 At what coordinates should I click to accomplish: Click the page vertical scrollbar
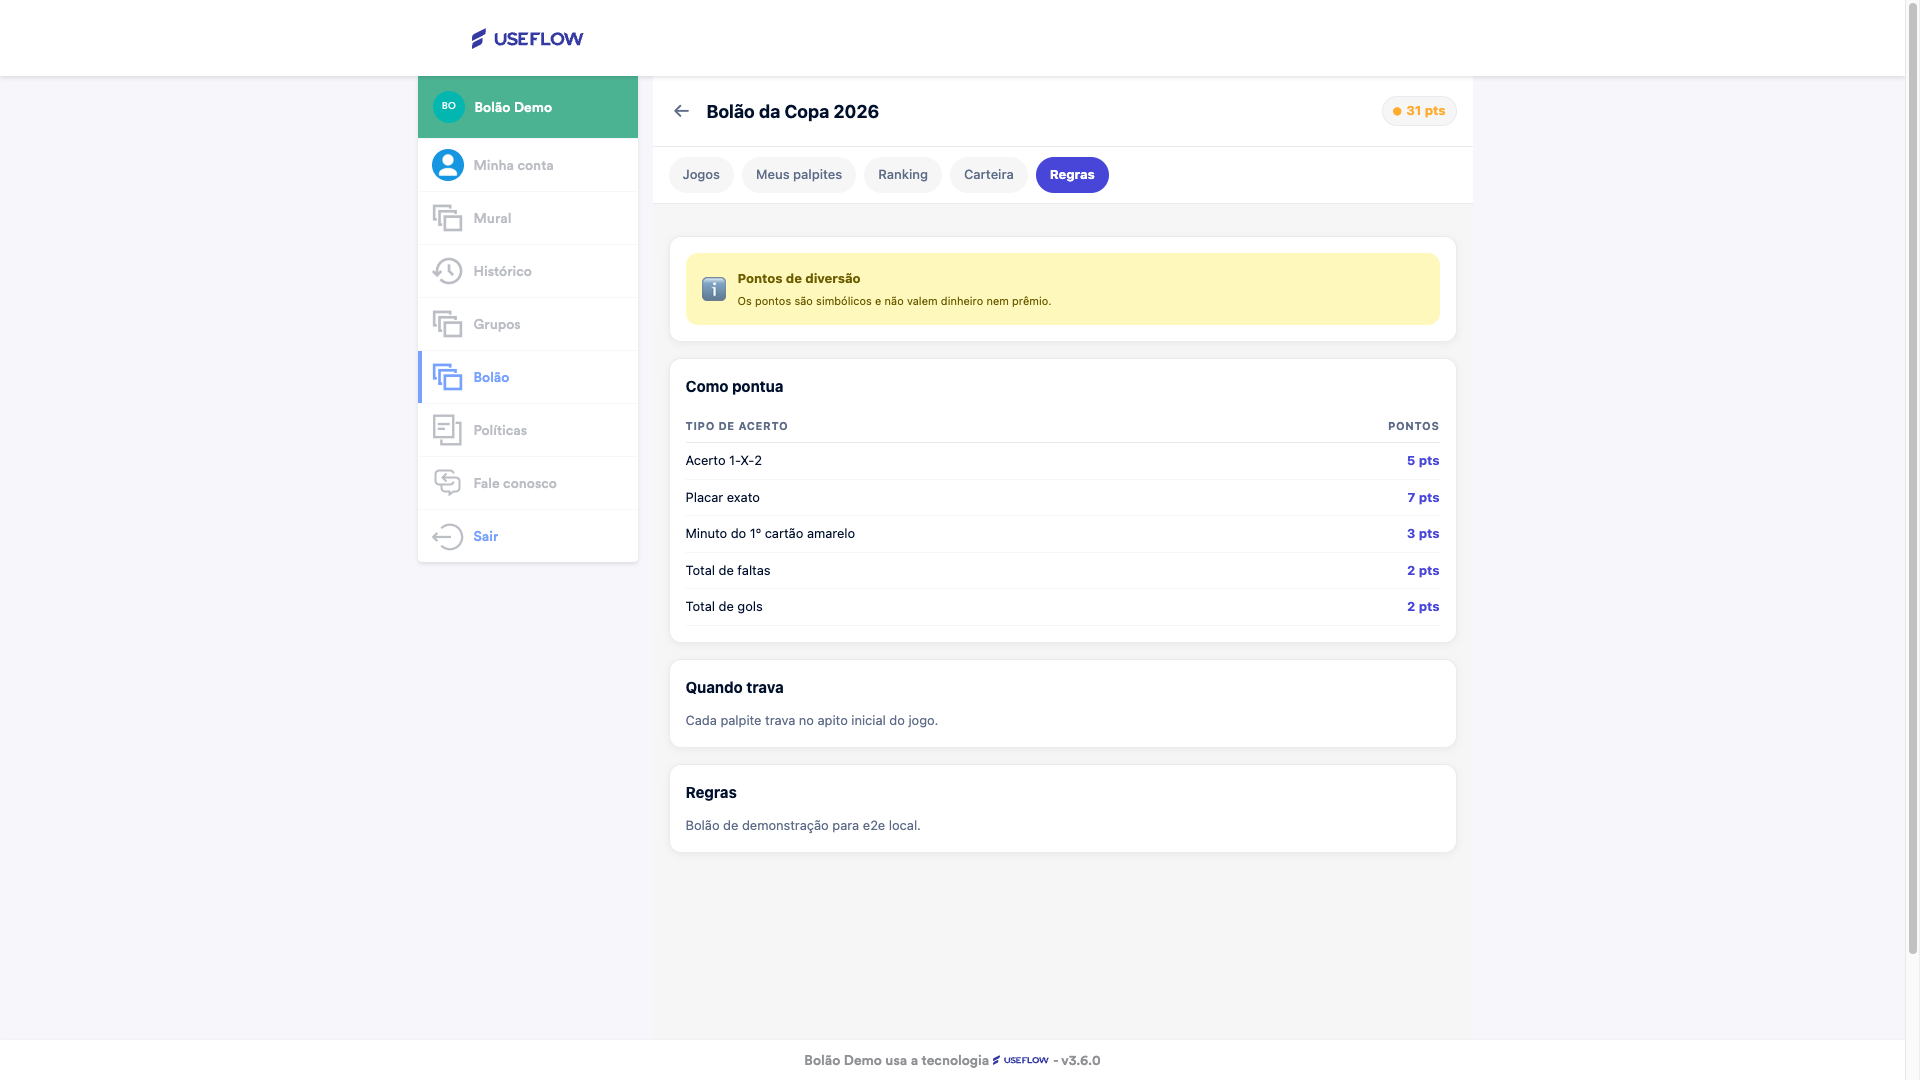coord(1913,478)
